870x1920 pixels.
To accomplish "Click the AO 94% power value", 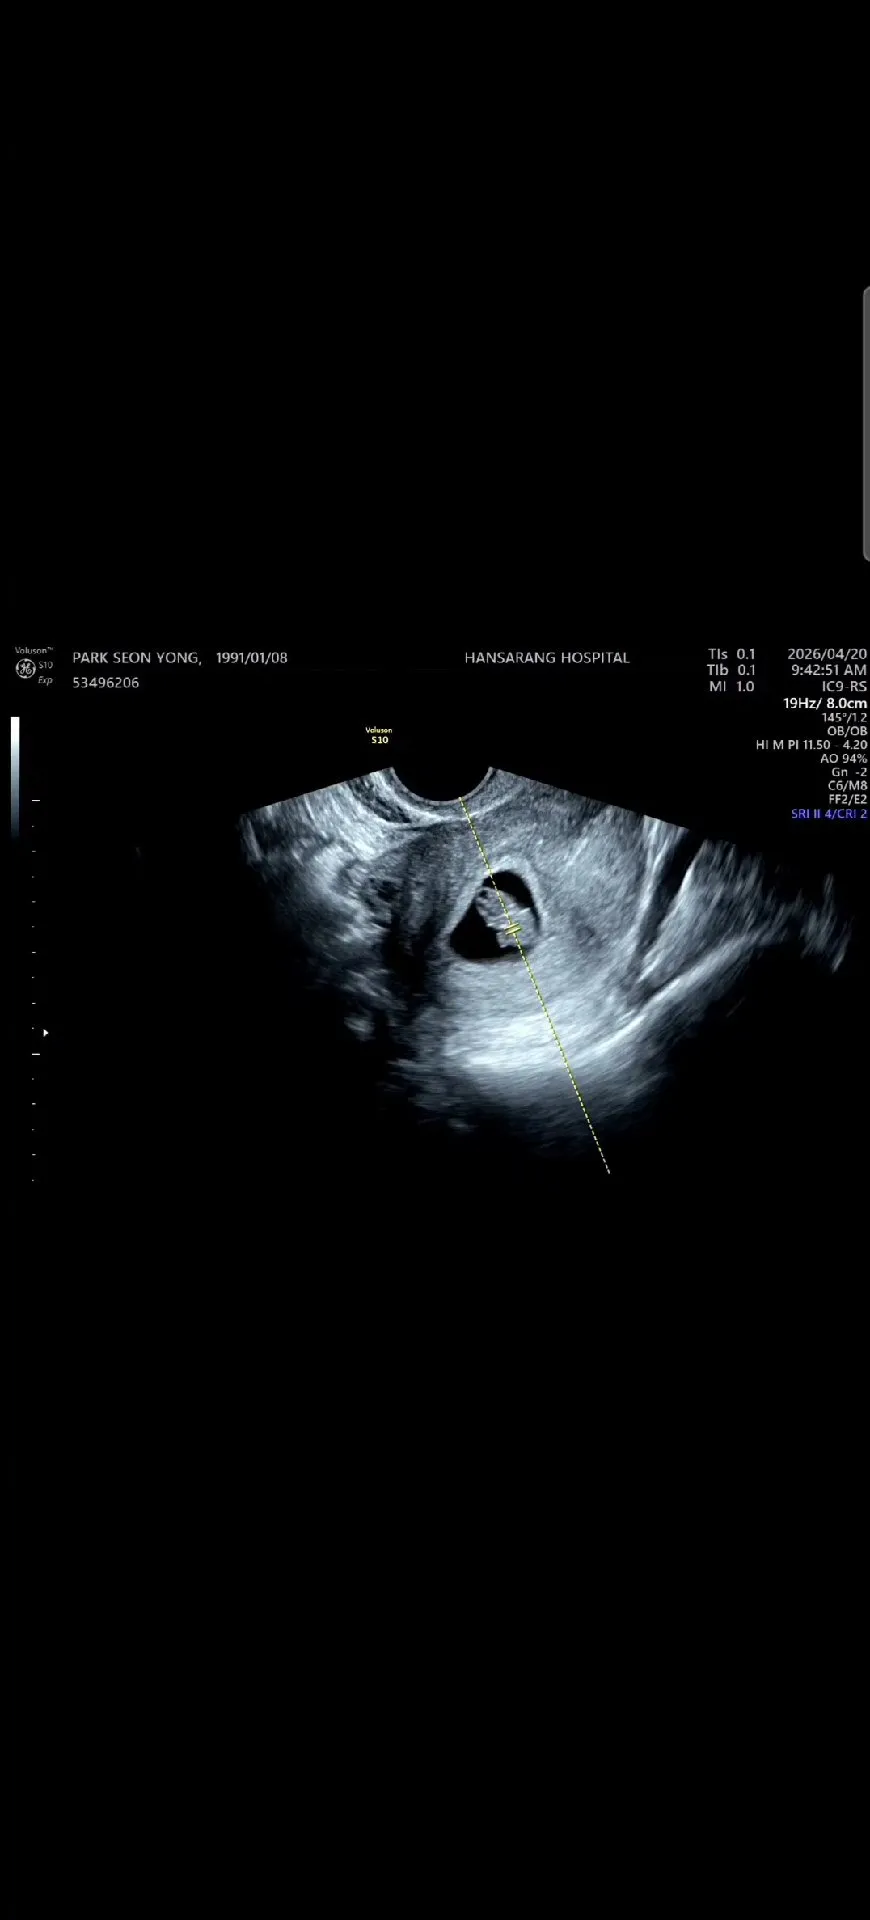I will [x=844, y=759].
